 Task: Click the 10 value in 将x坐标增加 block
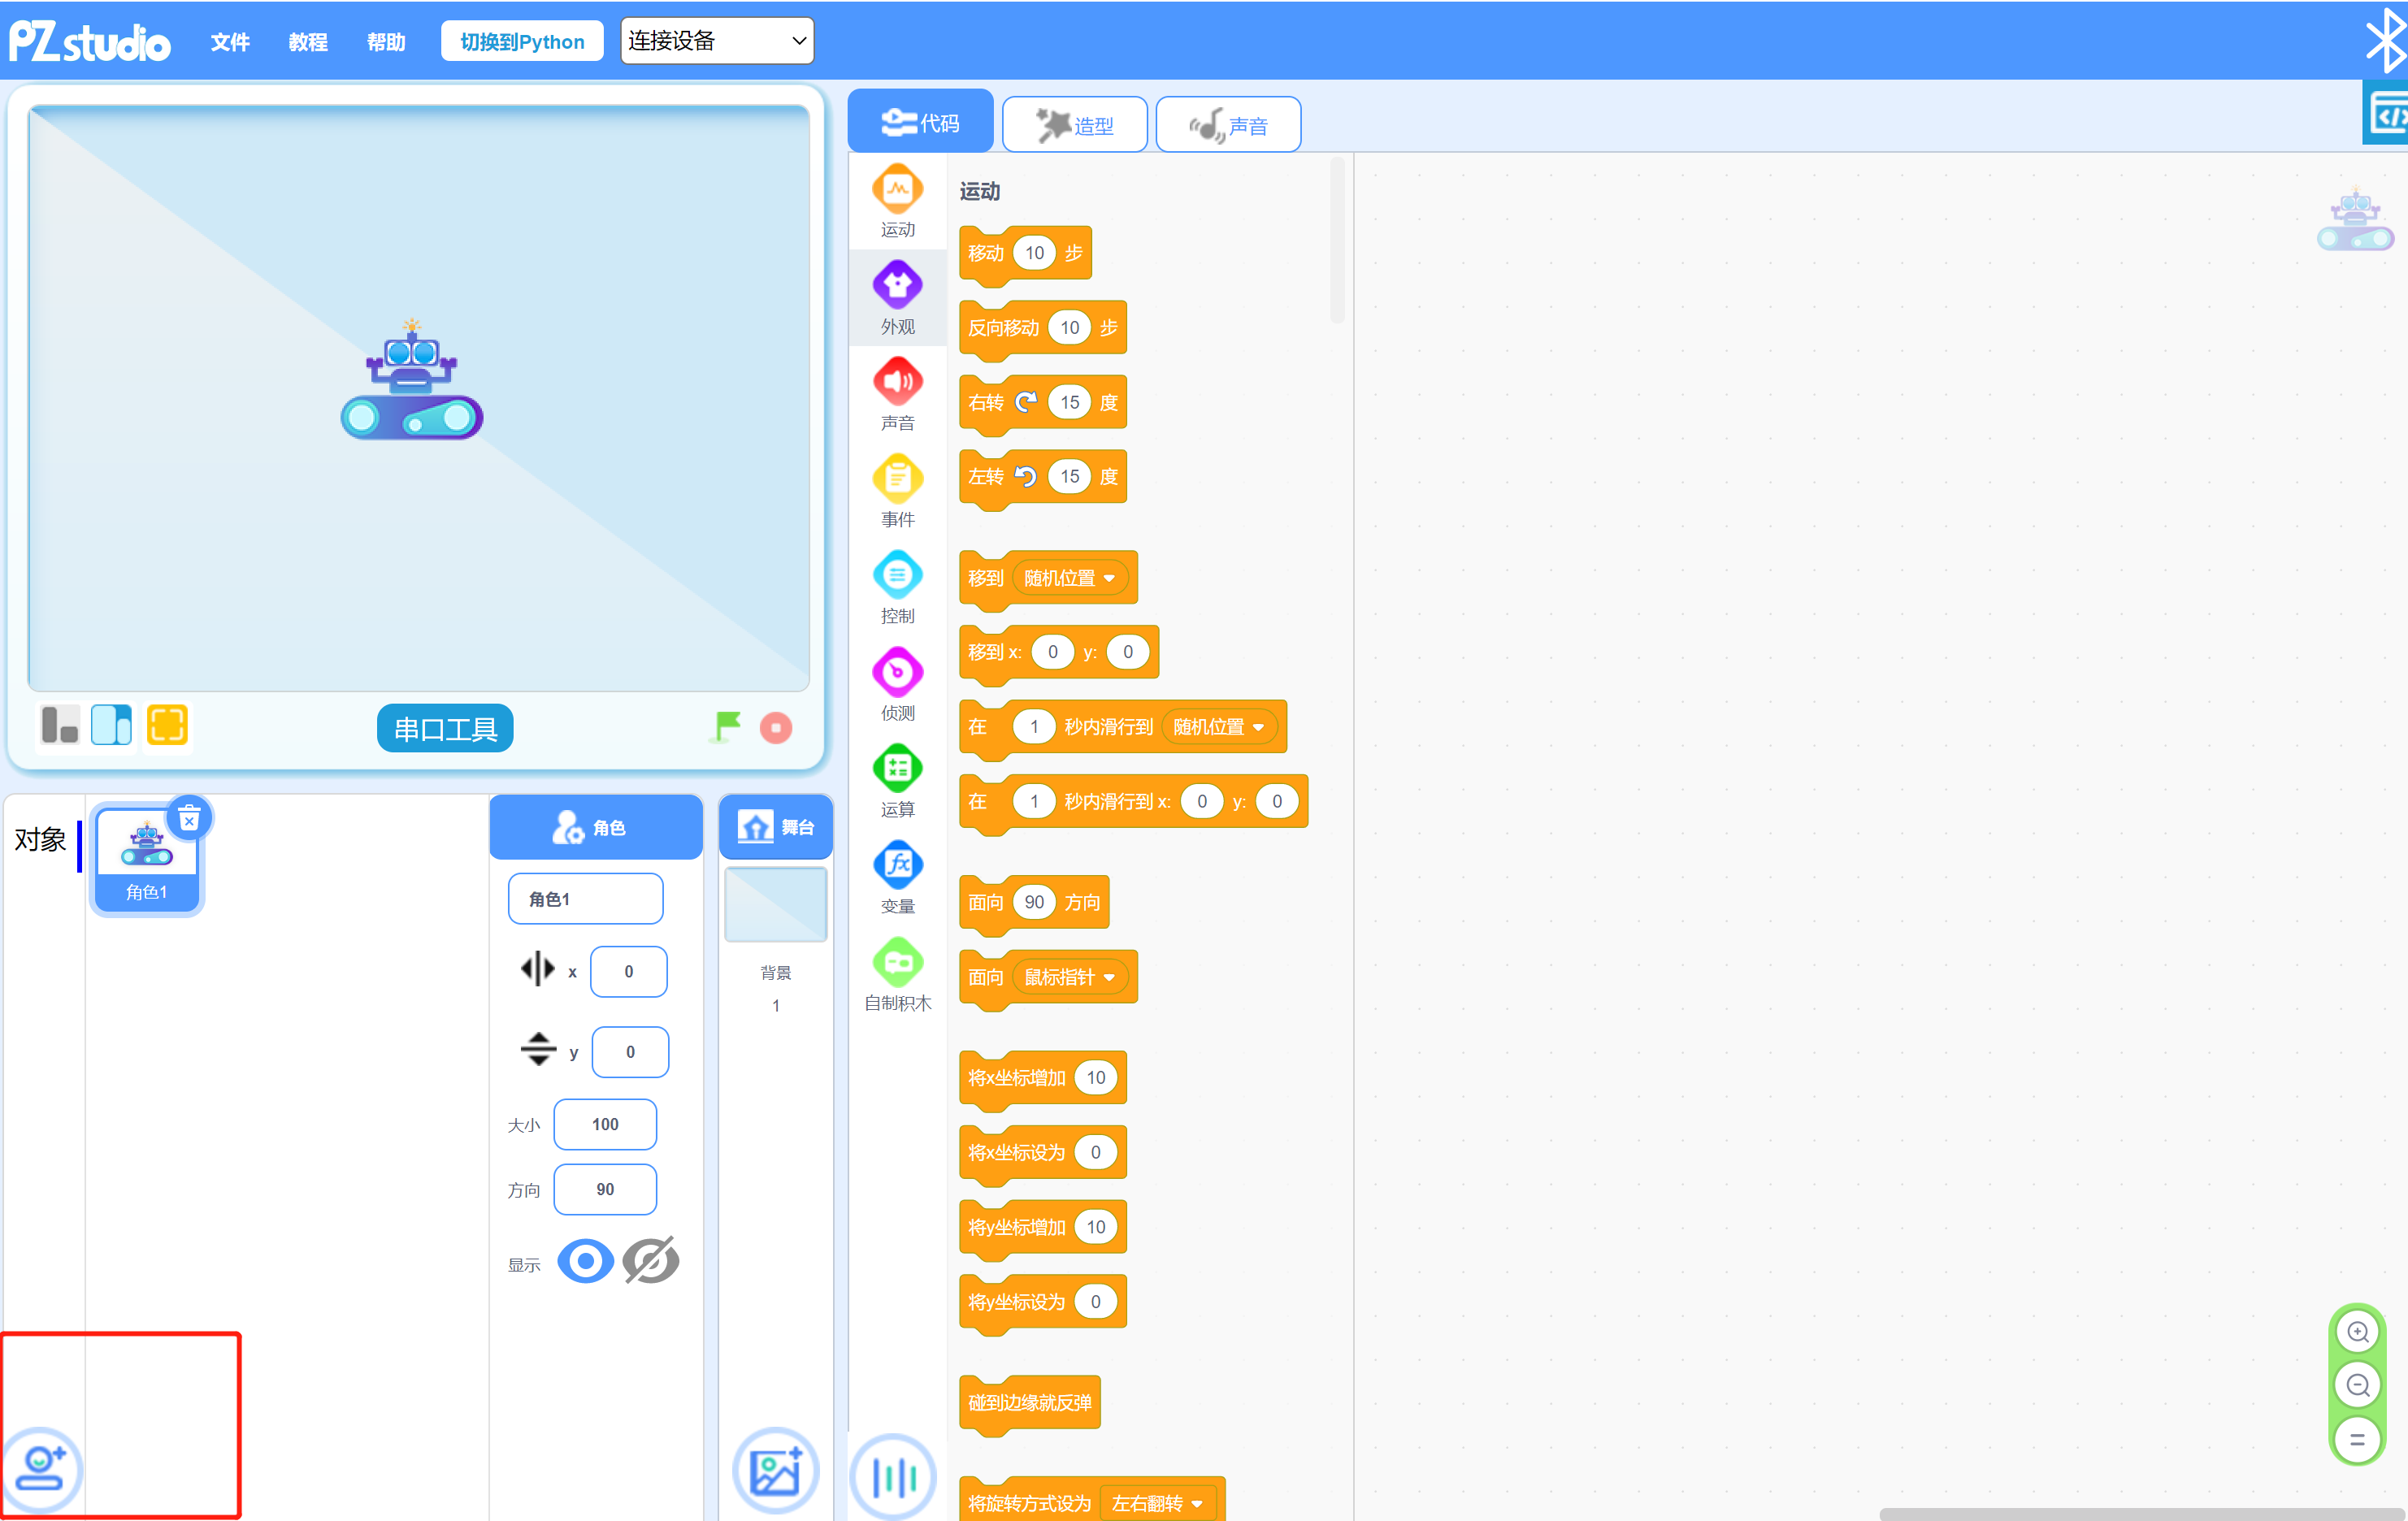1096,1077
